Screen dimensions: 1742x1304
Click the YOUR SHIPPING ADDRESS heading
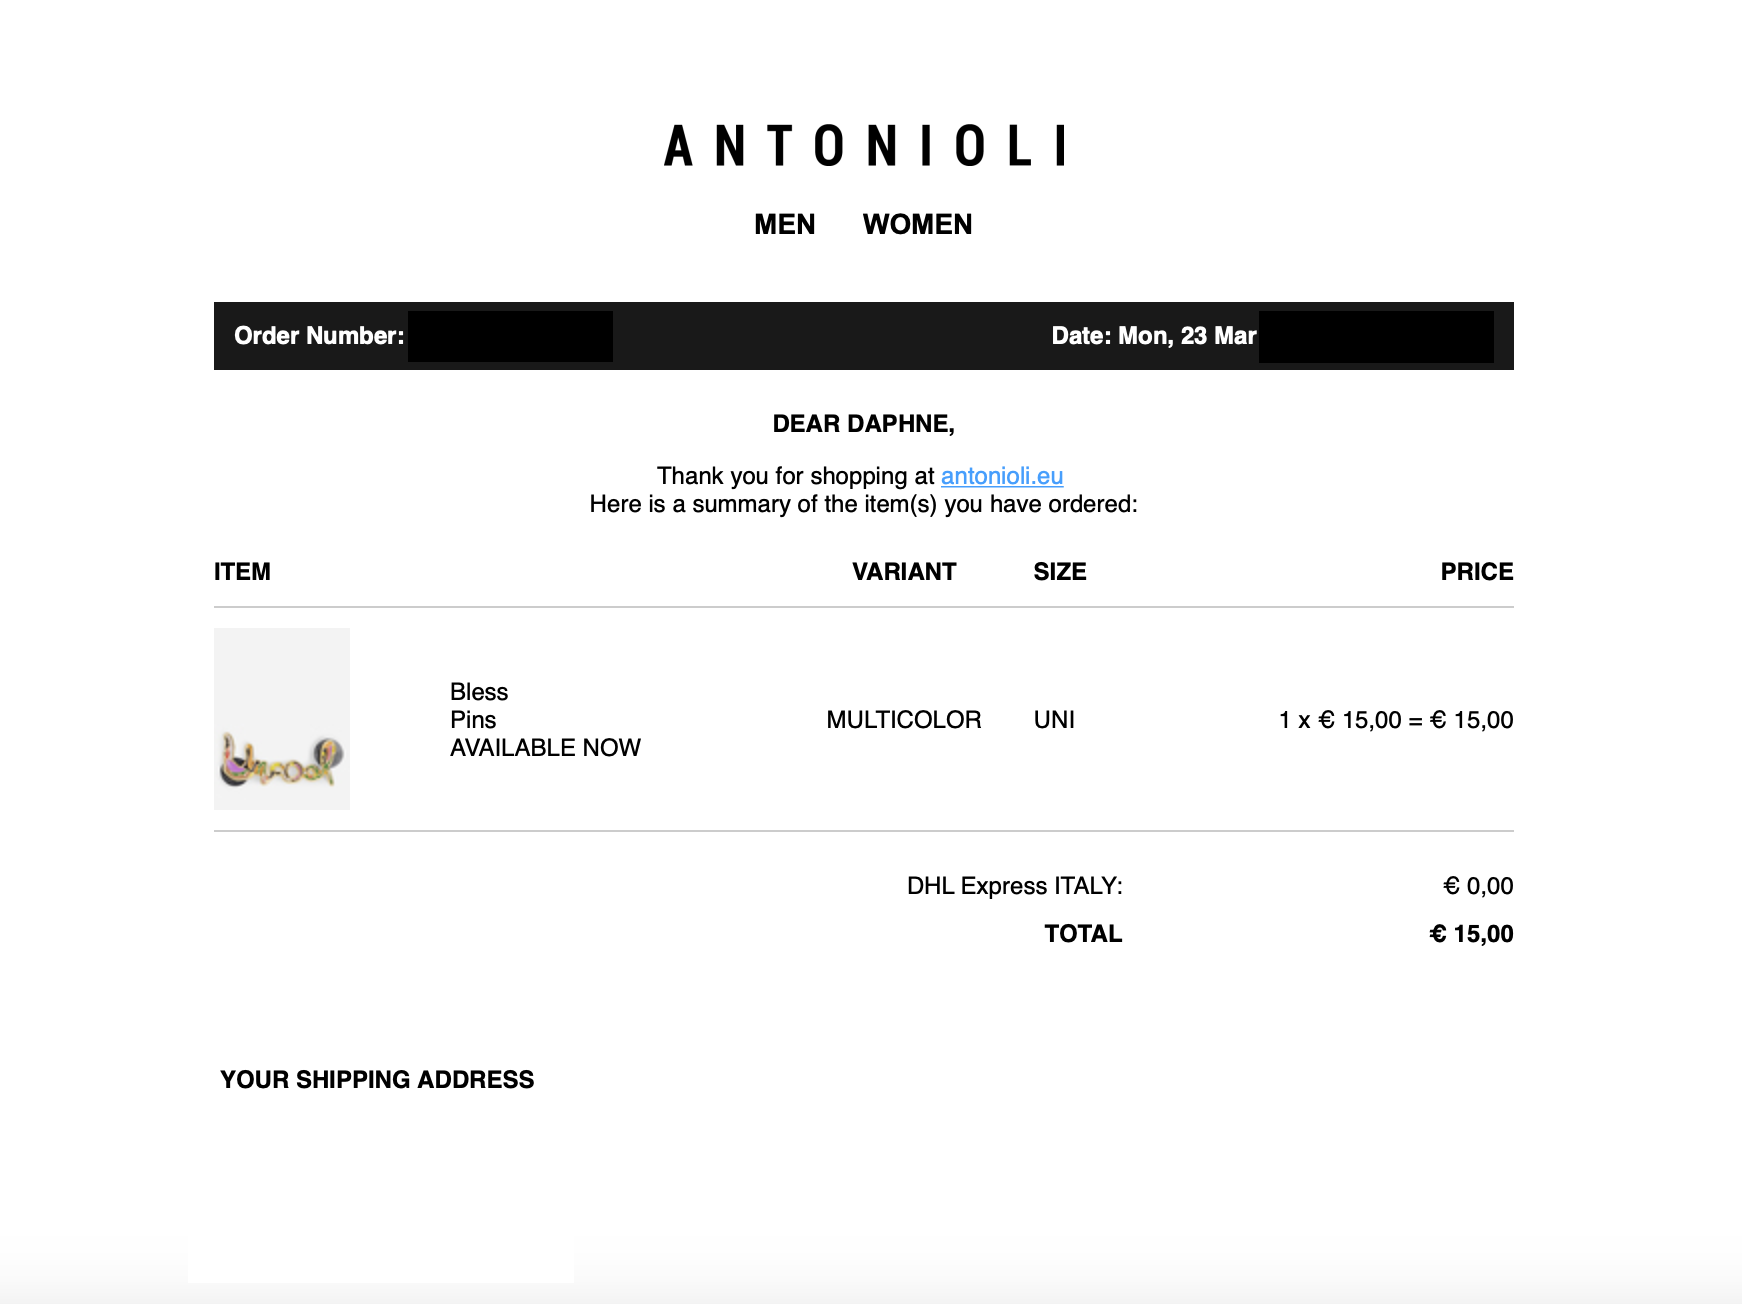click(x=377, y=1080)
